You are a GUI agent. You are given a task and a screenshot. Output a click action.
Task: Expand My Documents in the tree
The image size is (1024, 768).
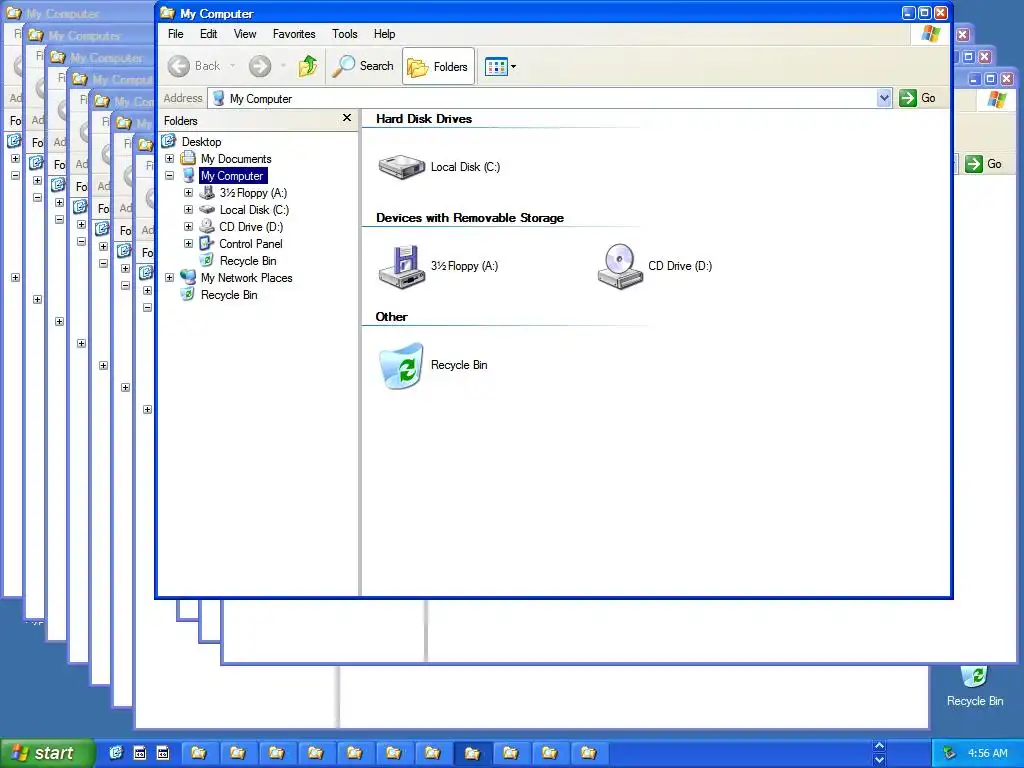(x=169, y=159)
